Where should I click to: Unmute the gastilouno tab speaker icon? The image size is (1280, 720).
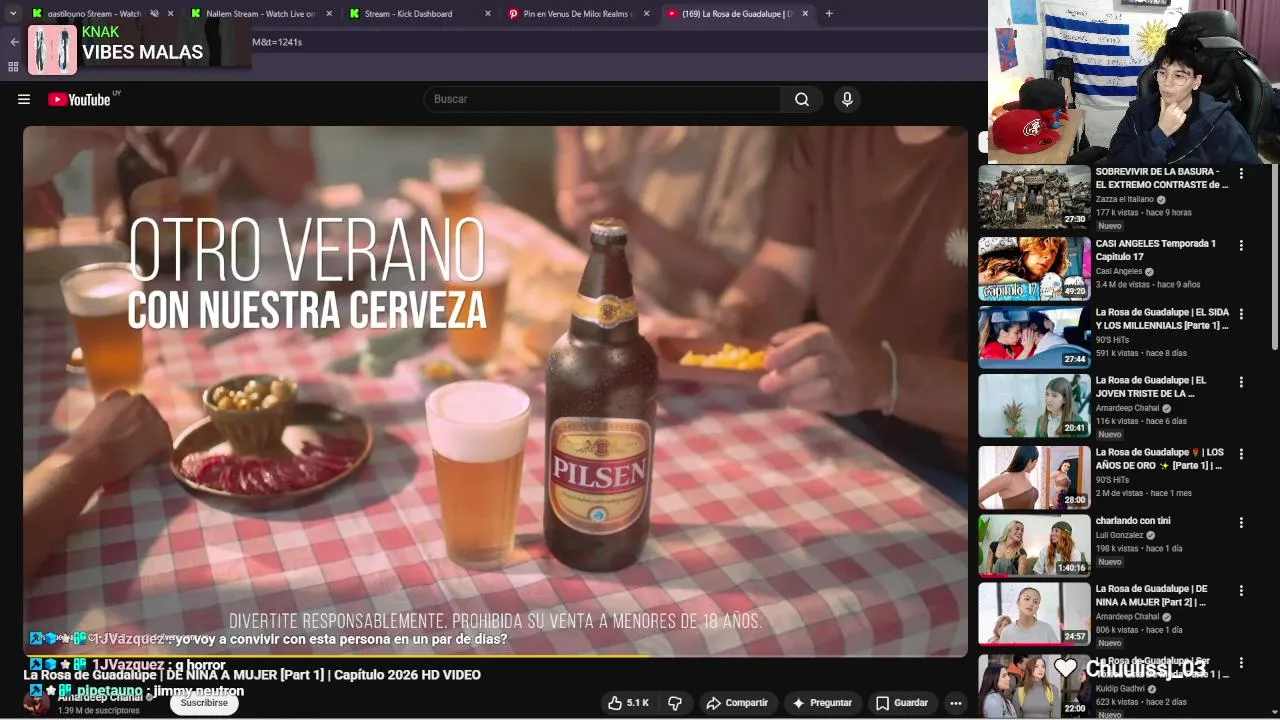tap(155, 14)
